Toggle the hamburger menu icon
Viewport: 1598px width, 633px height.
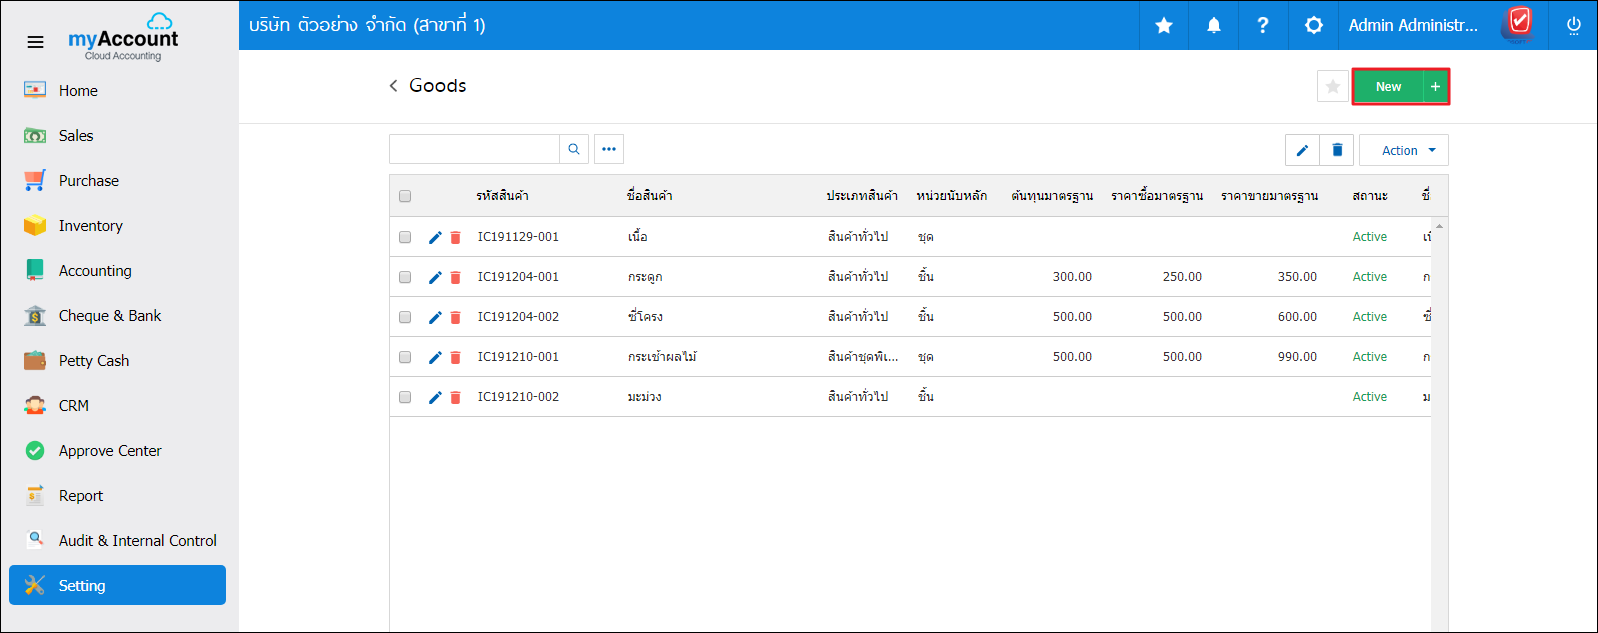[x=35, y=42]
